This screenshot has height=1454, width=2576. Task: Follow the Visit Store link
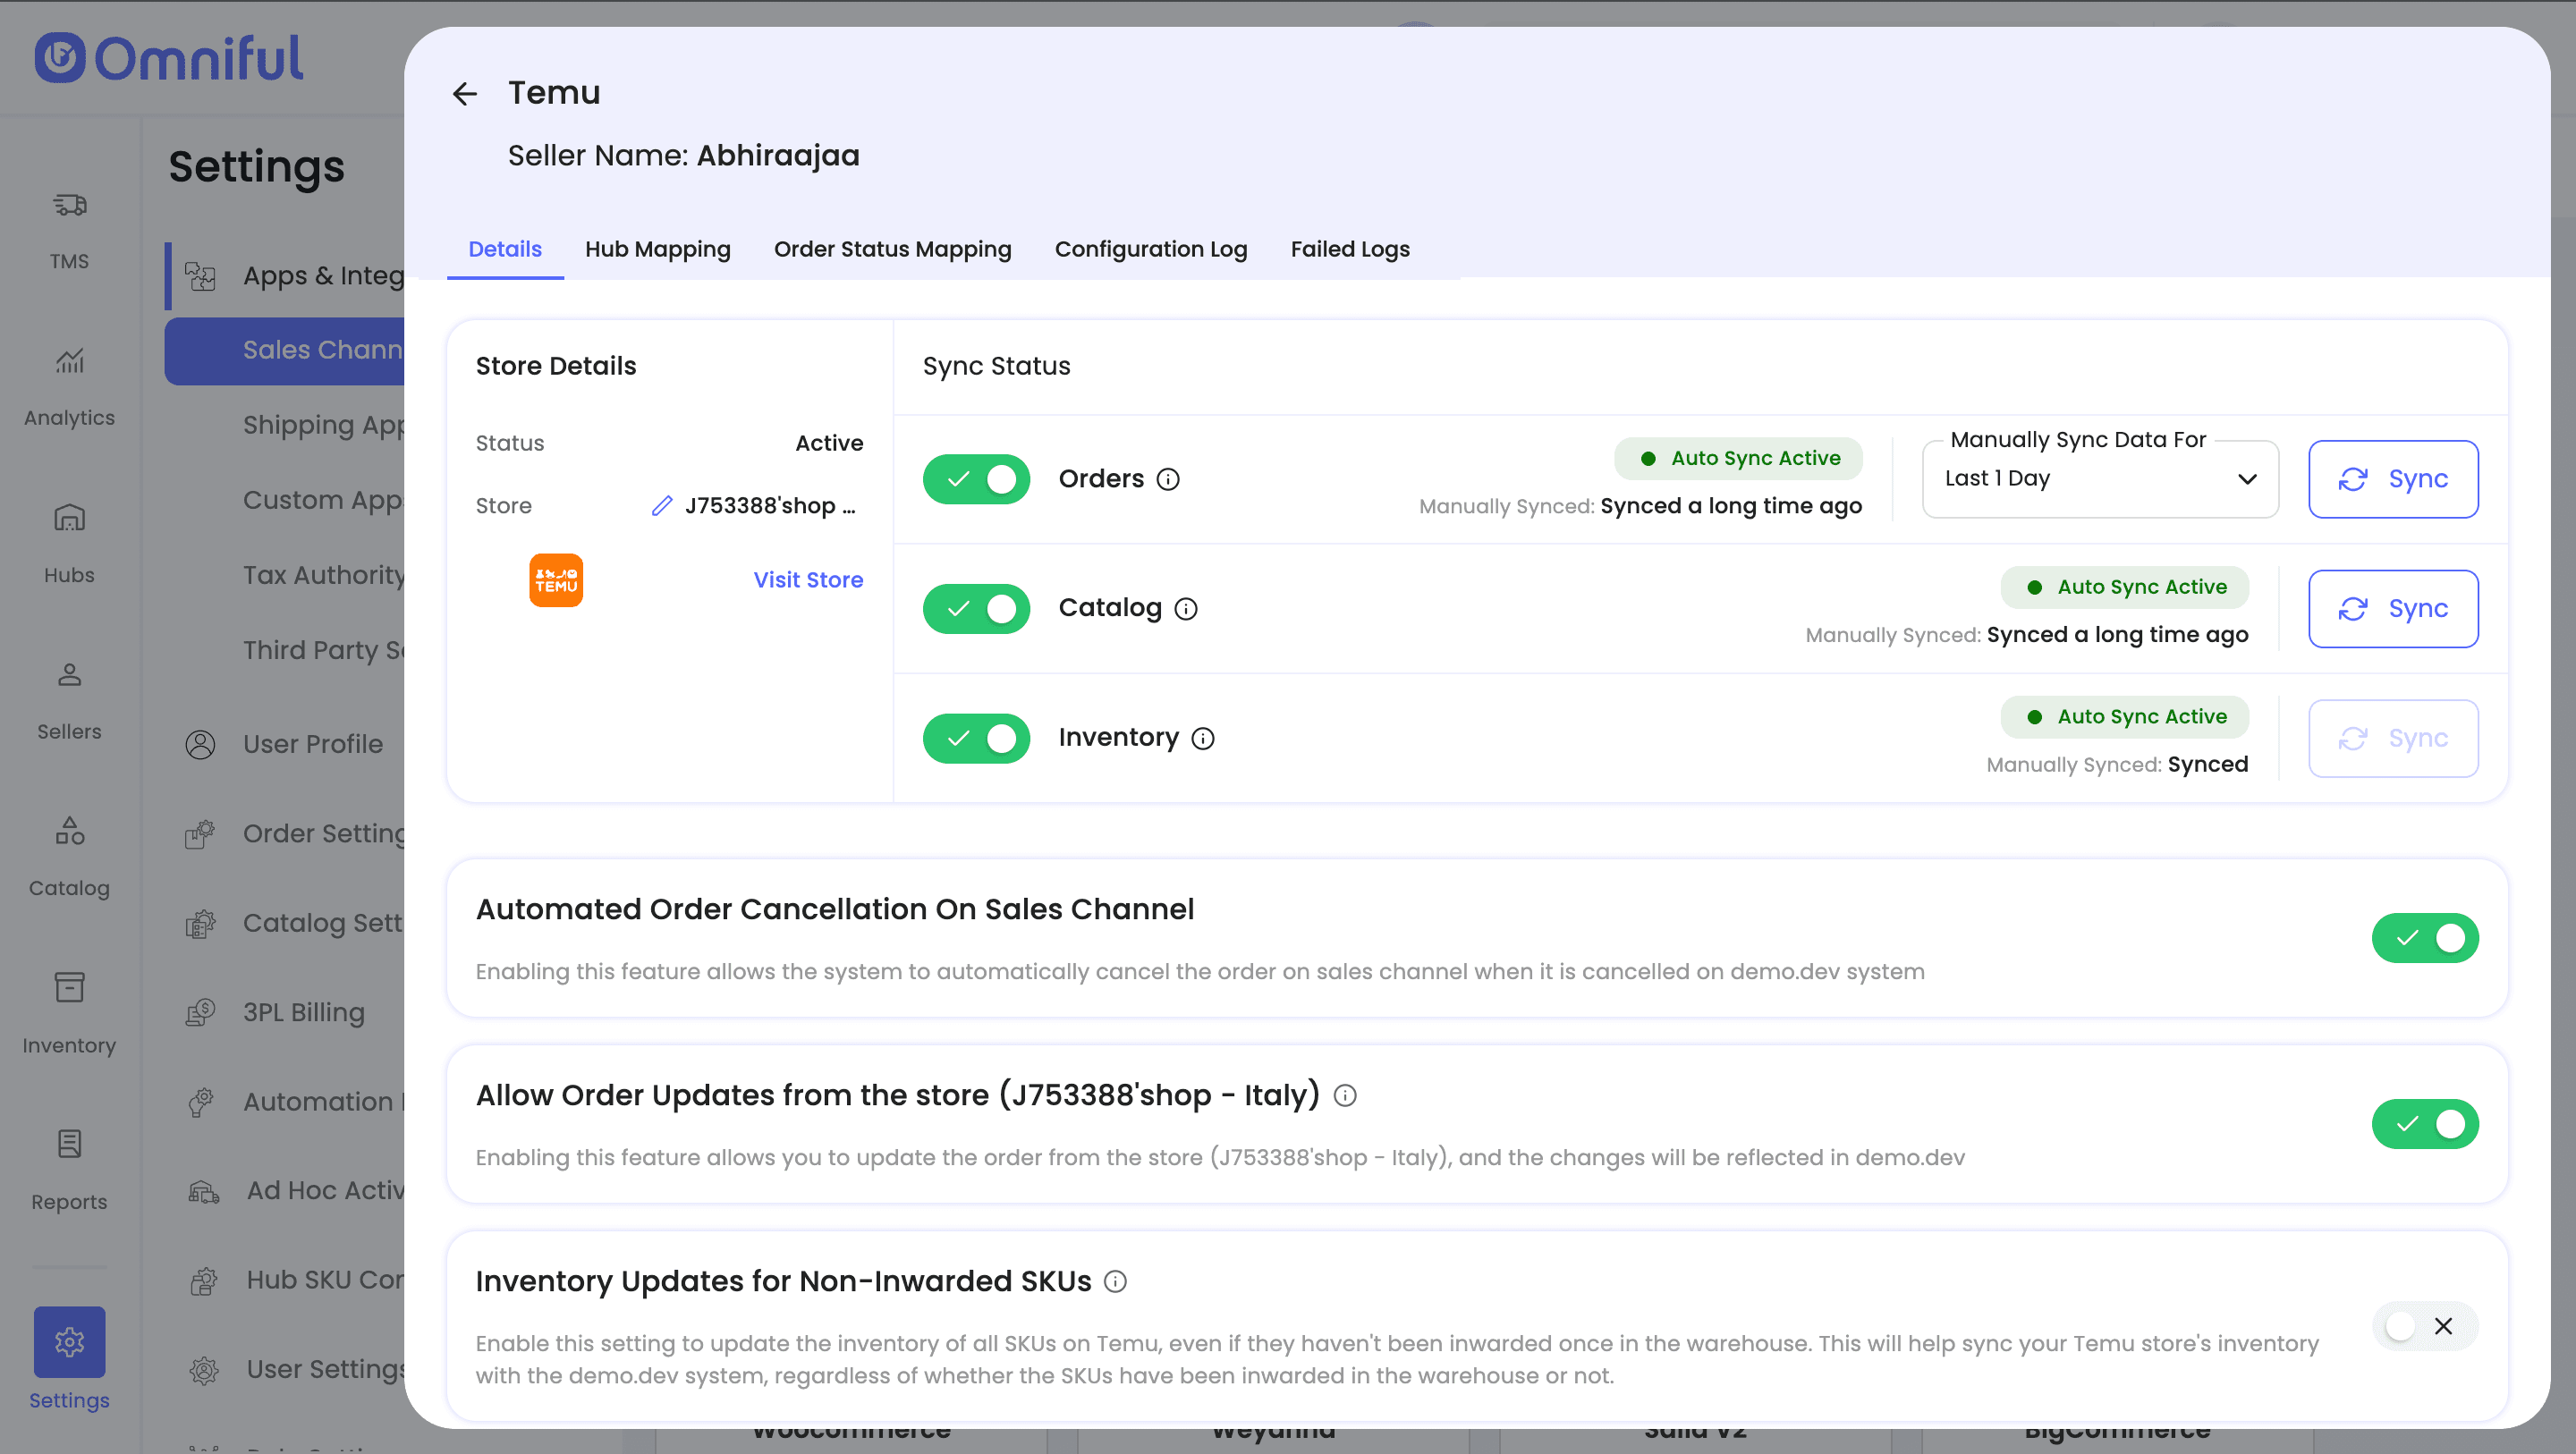807,580
